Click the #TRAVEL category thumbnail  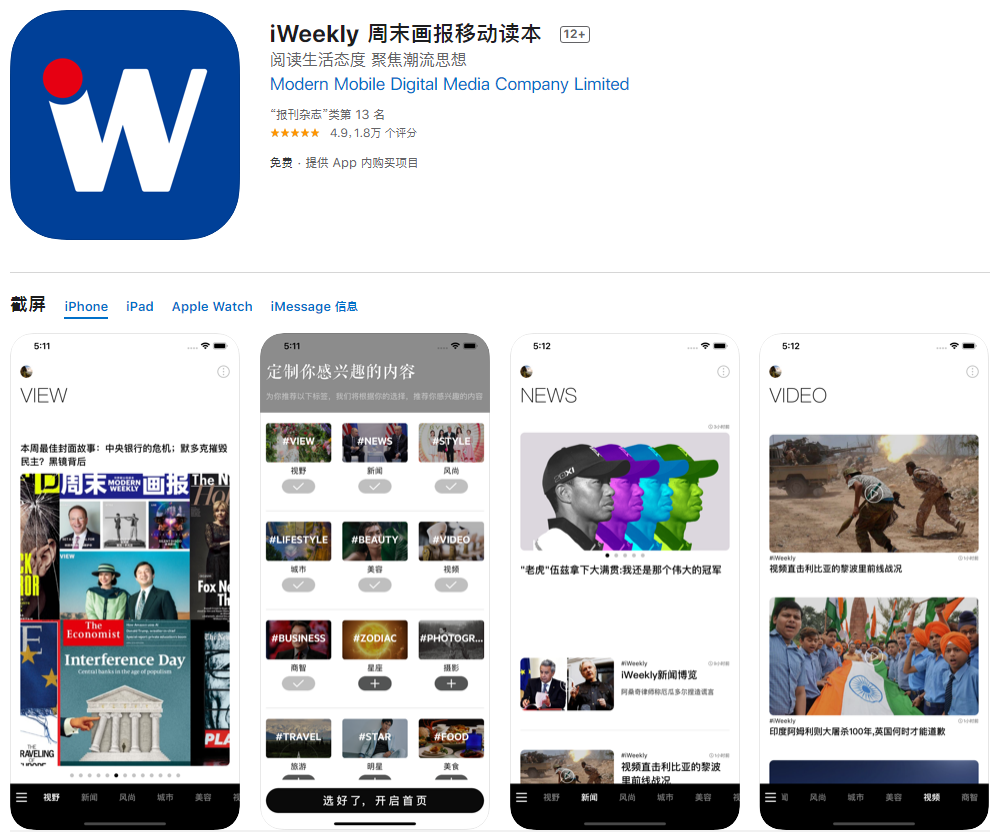[298, 738]
